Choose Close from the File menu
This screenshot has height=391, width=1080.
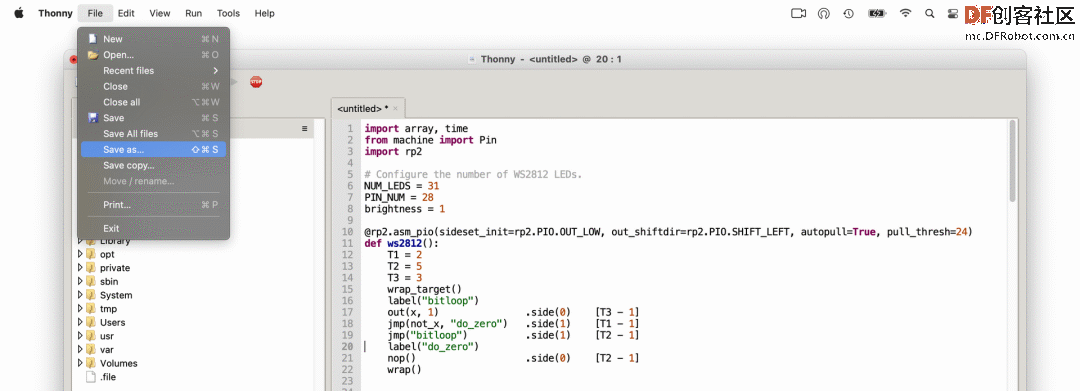pyautogui.click(x=153, y=87)
